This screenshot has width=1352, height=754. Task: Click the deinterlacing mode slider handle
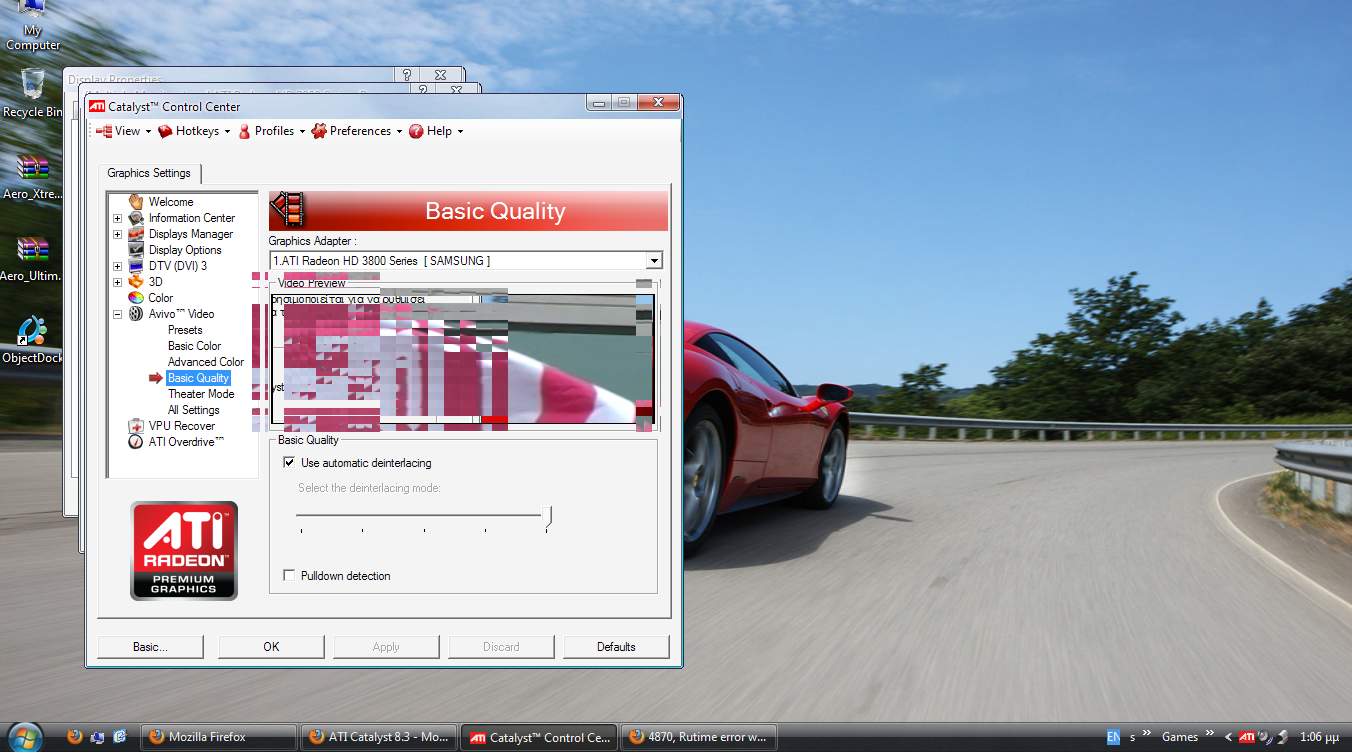click(547, 517)
